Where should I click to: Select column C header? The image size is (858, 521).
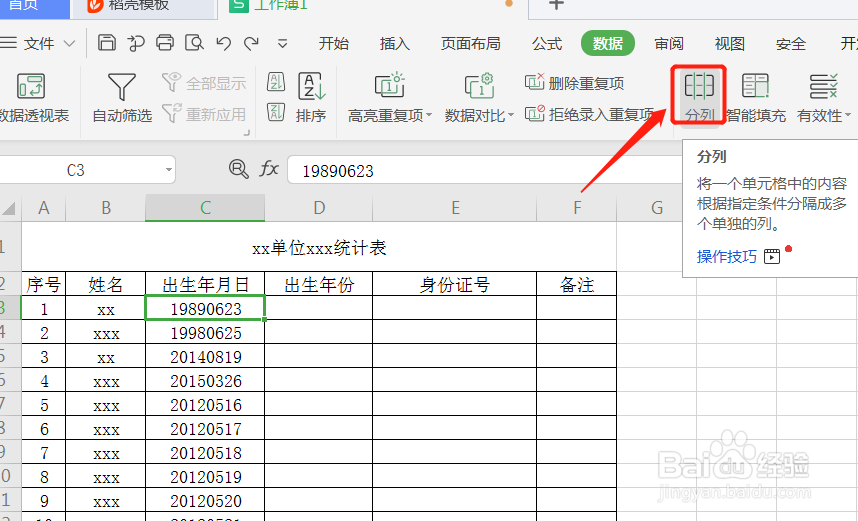coord(205,208)
